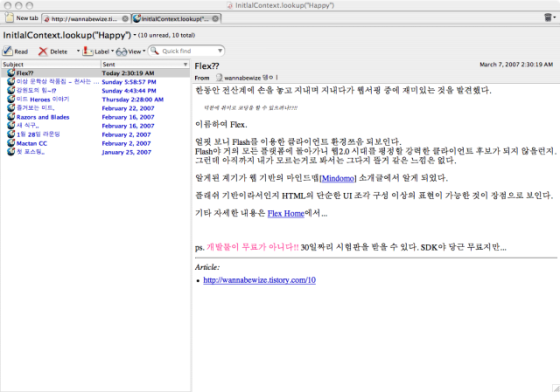Image resolution: width=560 pixels, height=392 pixels.
Task: Click the feed icon beside Mactan CC
Action: pos(11,143)
